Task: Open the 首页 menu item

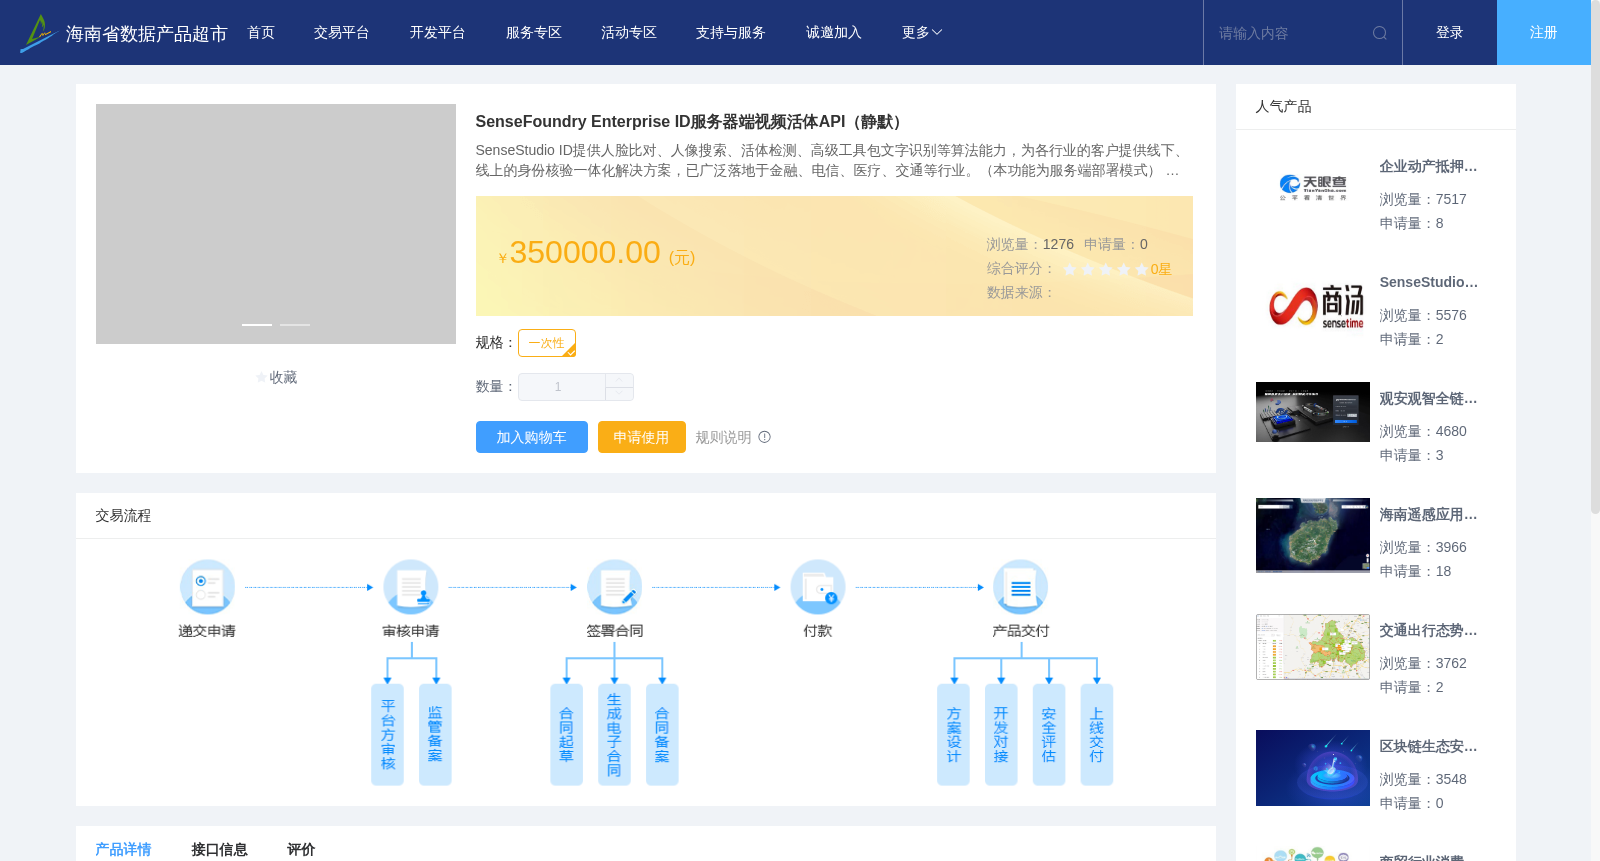Action: click(x=261, y=33)
